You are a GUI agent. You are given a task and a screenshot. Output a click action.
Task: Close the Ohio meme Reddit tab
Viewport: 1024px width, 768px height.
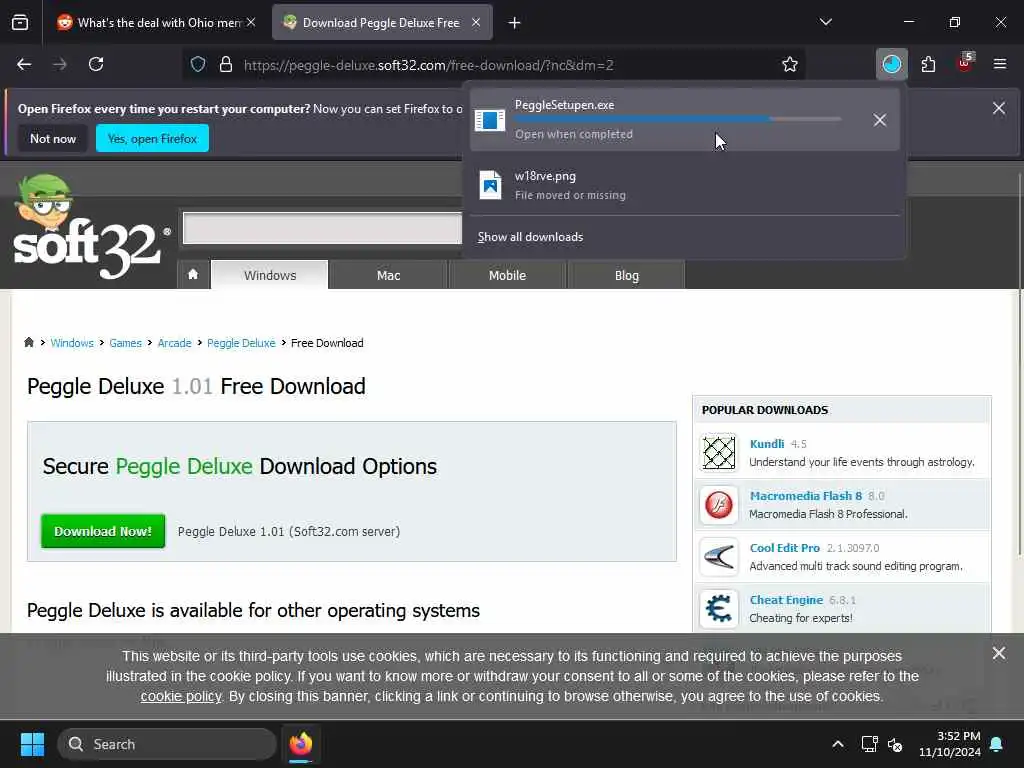251,22
